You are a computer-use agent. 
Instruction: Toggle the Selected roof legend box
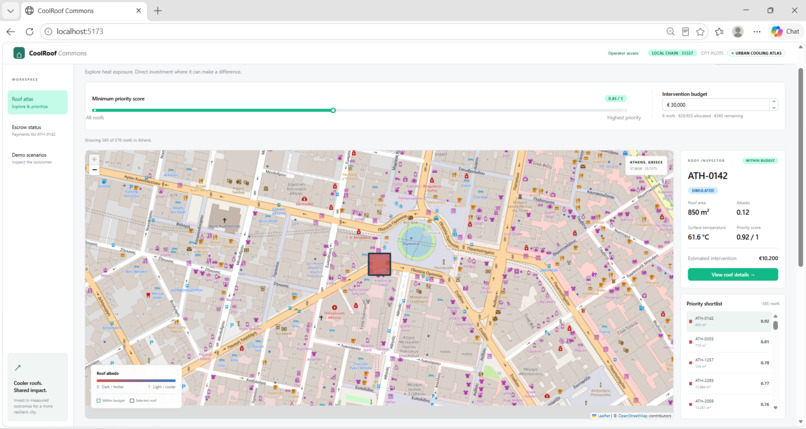click(x=132, y=400)
